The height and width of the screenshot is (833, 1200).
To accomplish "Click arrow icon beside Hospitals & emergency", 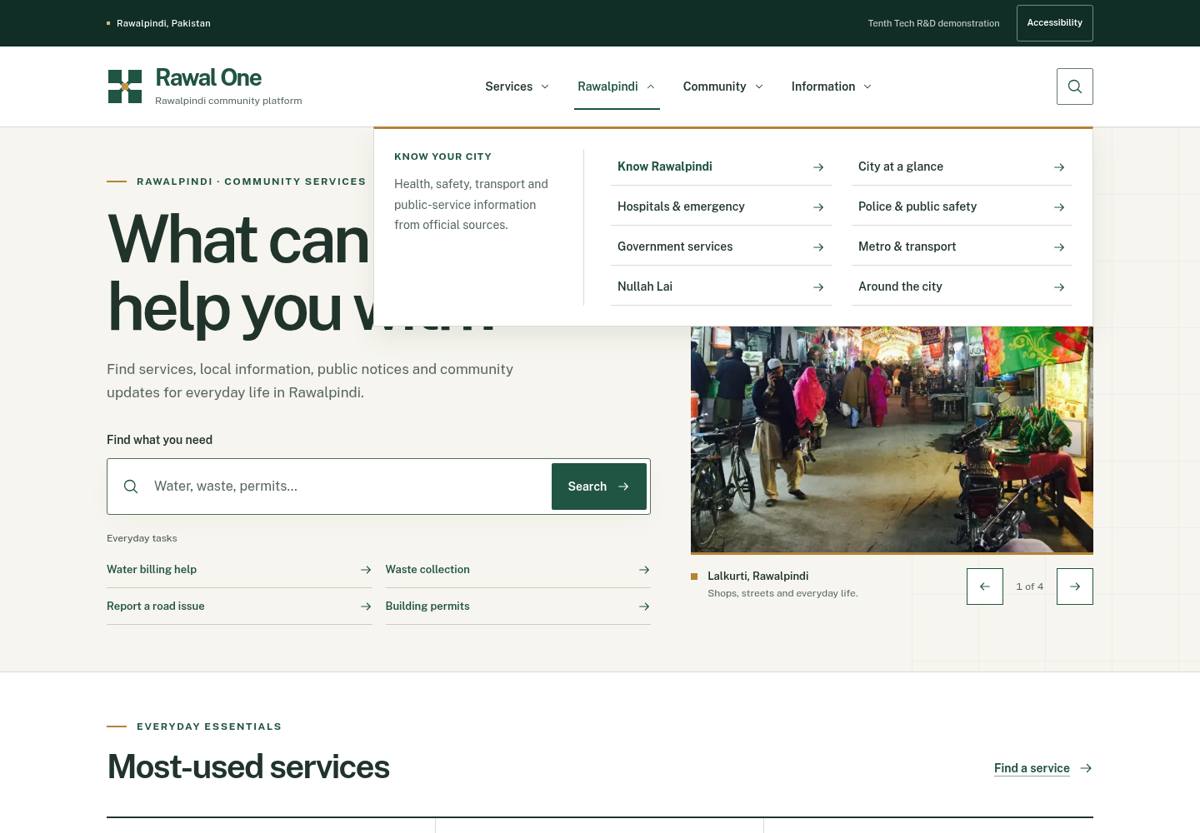I will click(x=818, y=207).
